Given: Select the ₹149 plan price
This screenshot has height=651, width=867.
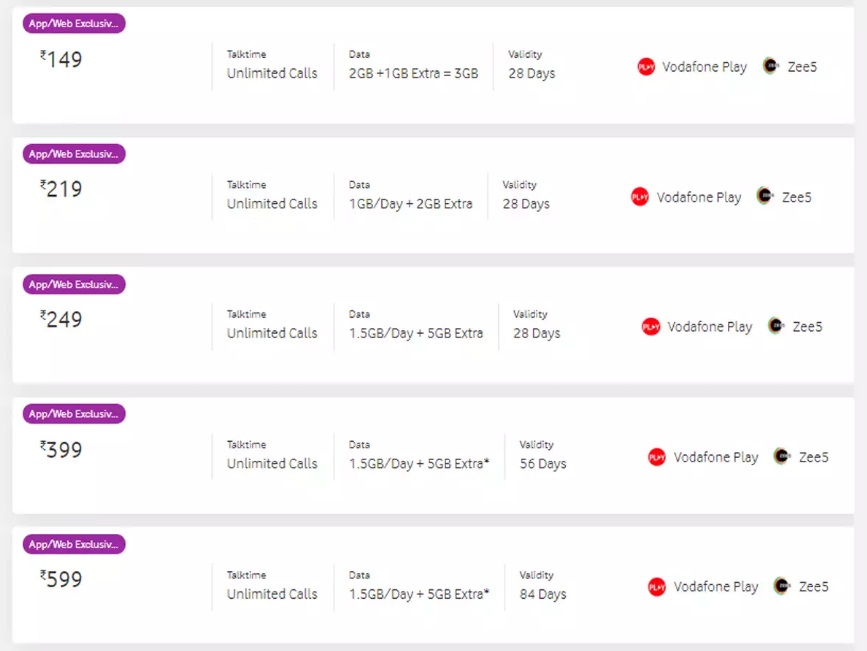Looking at the screenshot, I should click(62, 60).
